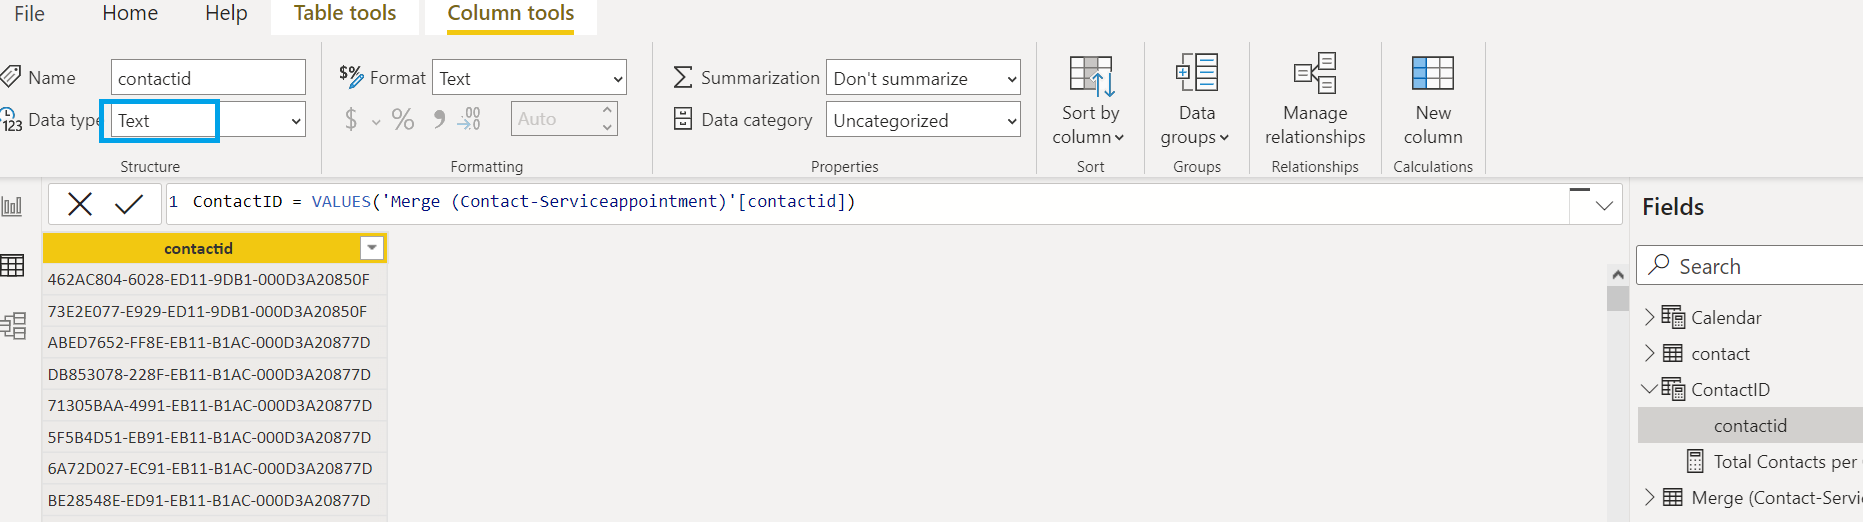
Task: Click the thousands separator icon
Action: [x=439, y=120]
